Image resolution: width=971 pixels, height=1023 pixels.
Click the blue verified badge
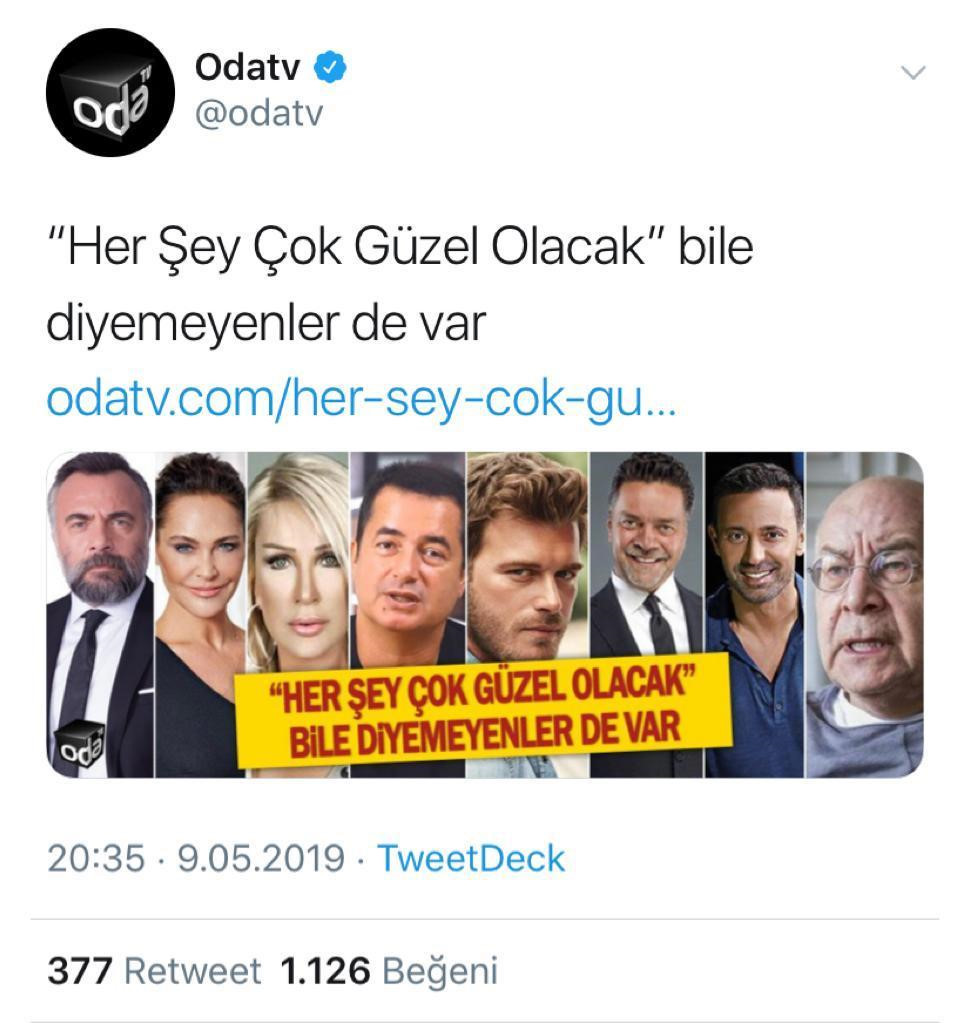(331, 67)
